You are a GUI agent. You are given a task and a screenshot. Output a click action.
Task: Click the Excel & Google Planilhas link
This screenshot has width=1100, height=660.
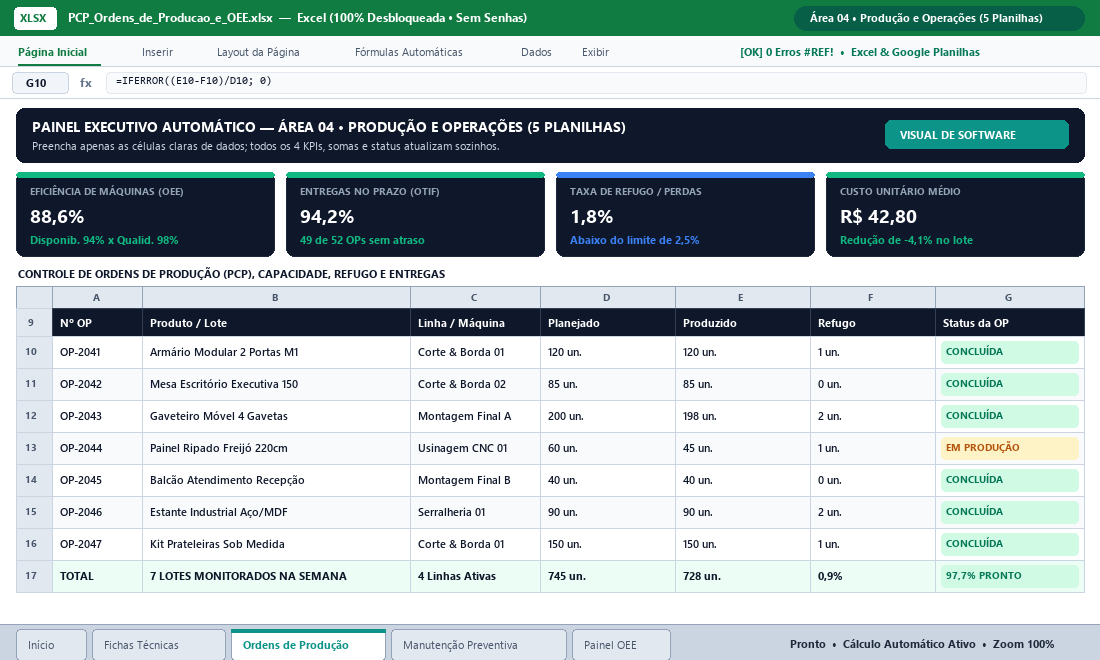click(x=915, y=52)
